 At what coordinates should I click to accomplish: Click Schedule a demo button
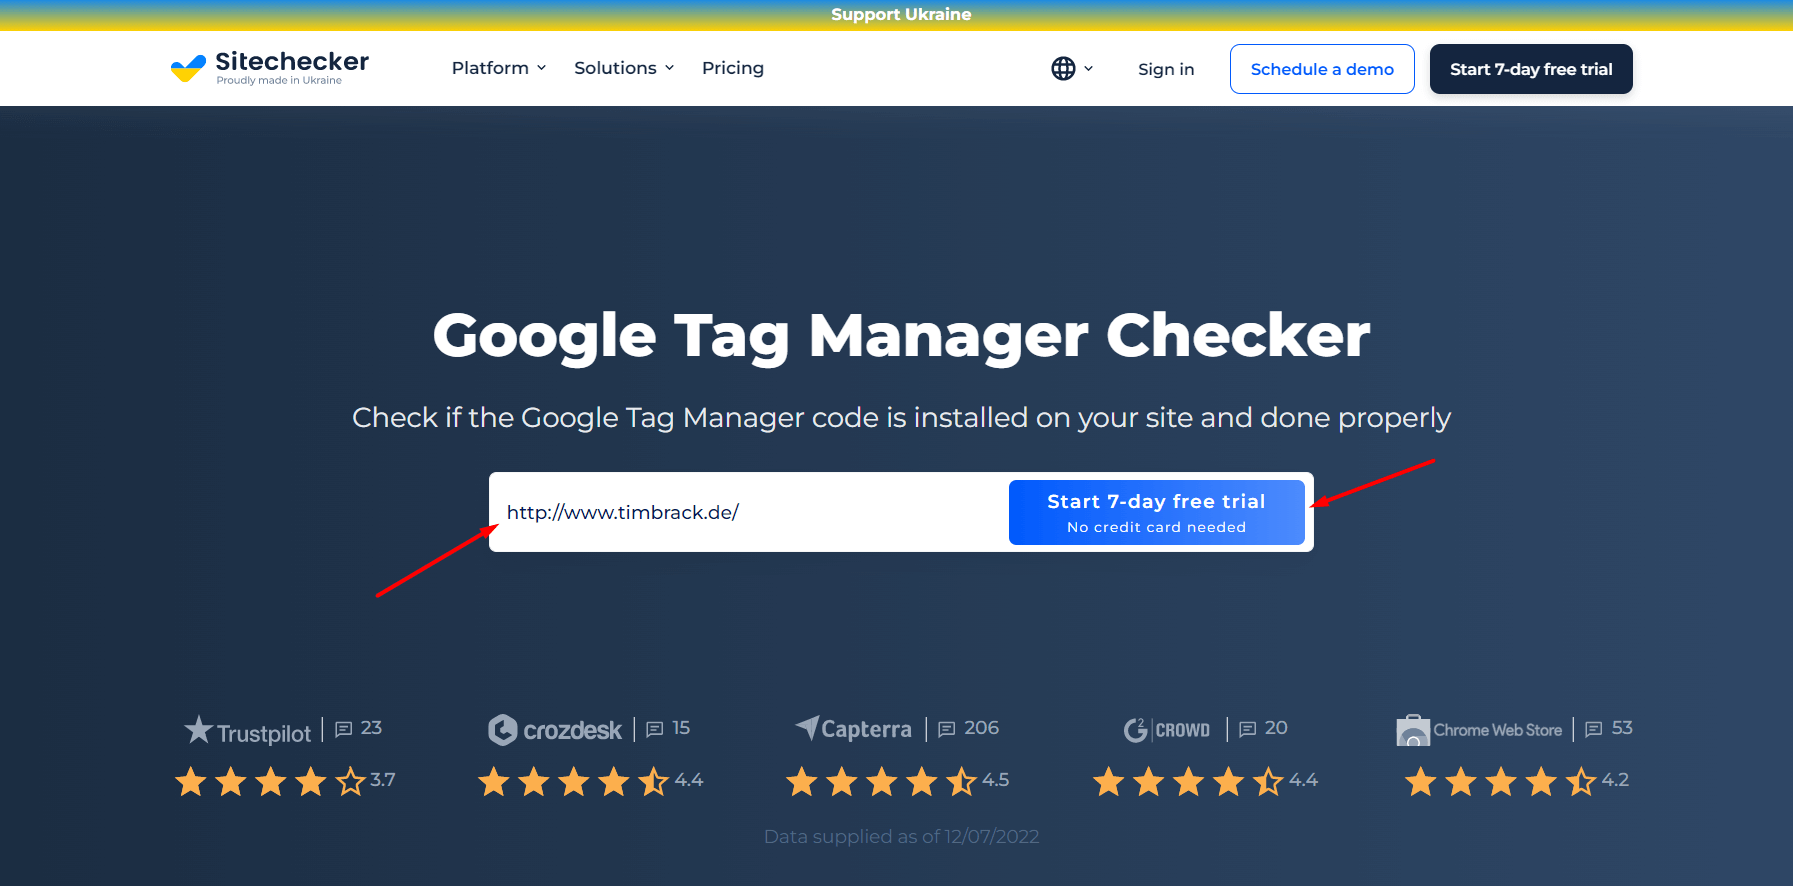pos(1322,69)
